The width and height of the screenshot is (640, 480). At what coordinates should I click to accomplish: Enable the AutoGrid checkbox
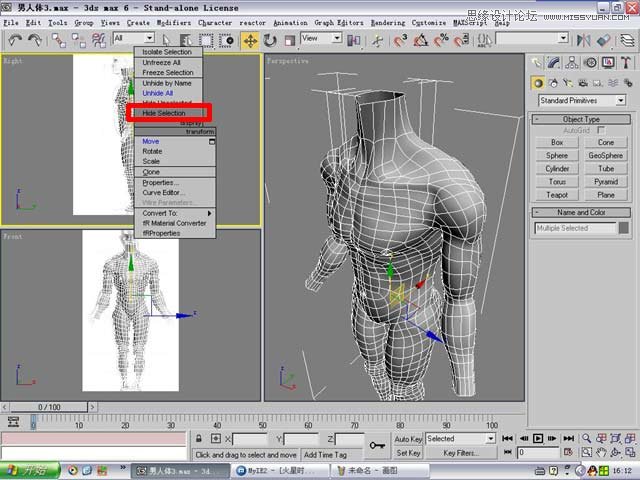pyautogui.click(x=600, y=130)
